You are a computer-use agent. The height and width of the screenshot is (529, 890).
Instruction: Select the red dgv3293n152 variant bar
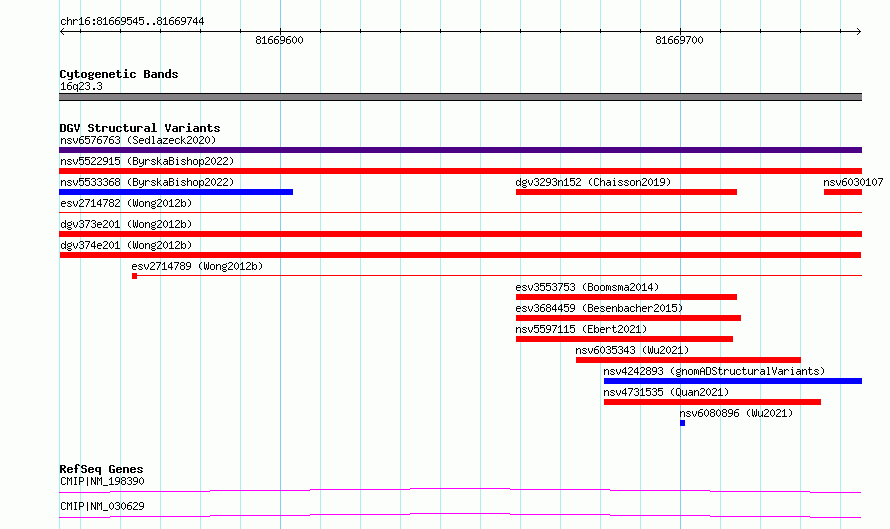626,192
